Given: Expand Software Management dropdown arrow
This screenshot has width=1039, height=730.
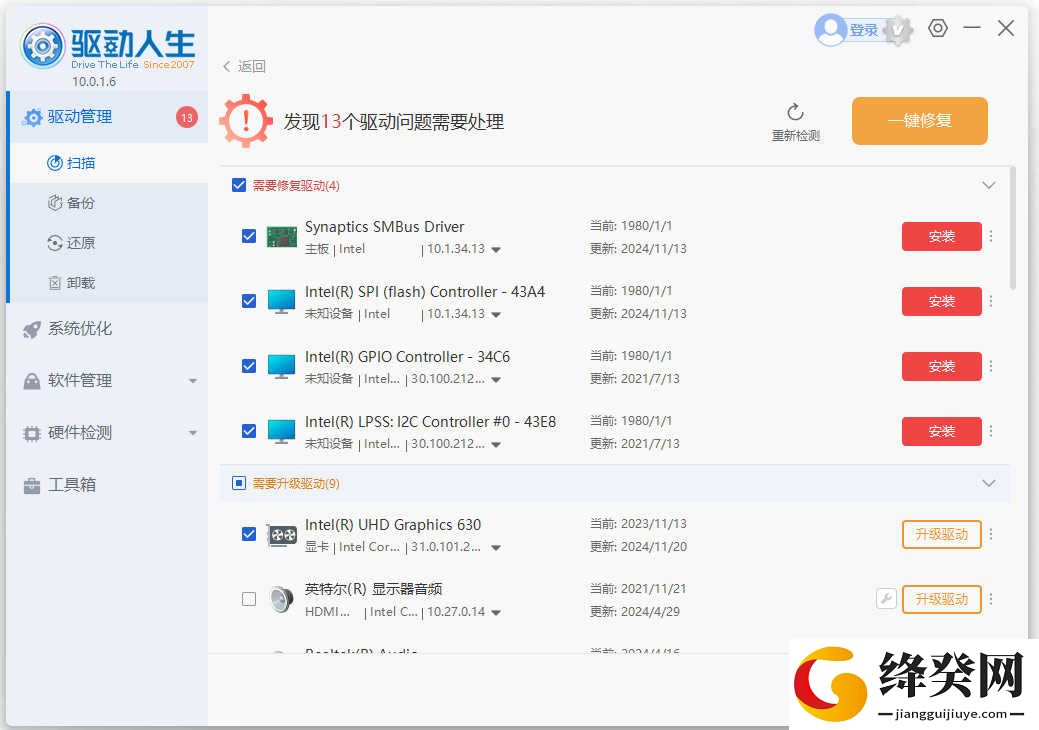Looking at the screenshot, I should tap(193, 381).
